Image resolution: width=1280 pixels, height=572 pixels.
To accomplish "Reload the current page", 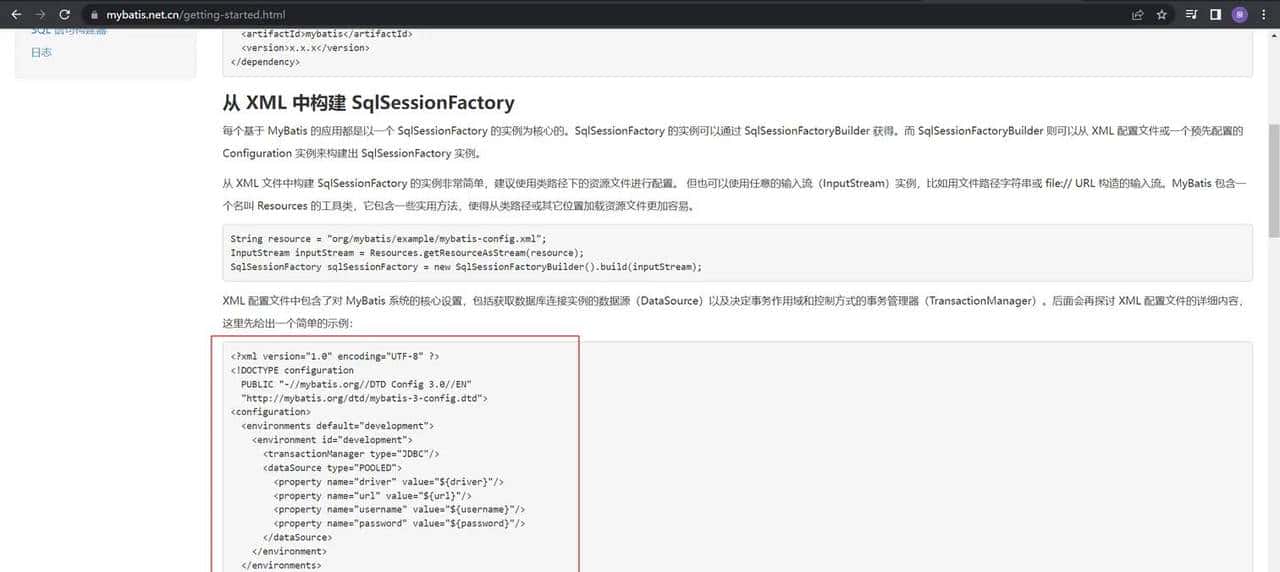I will pos(65,15).
